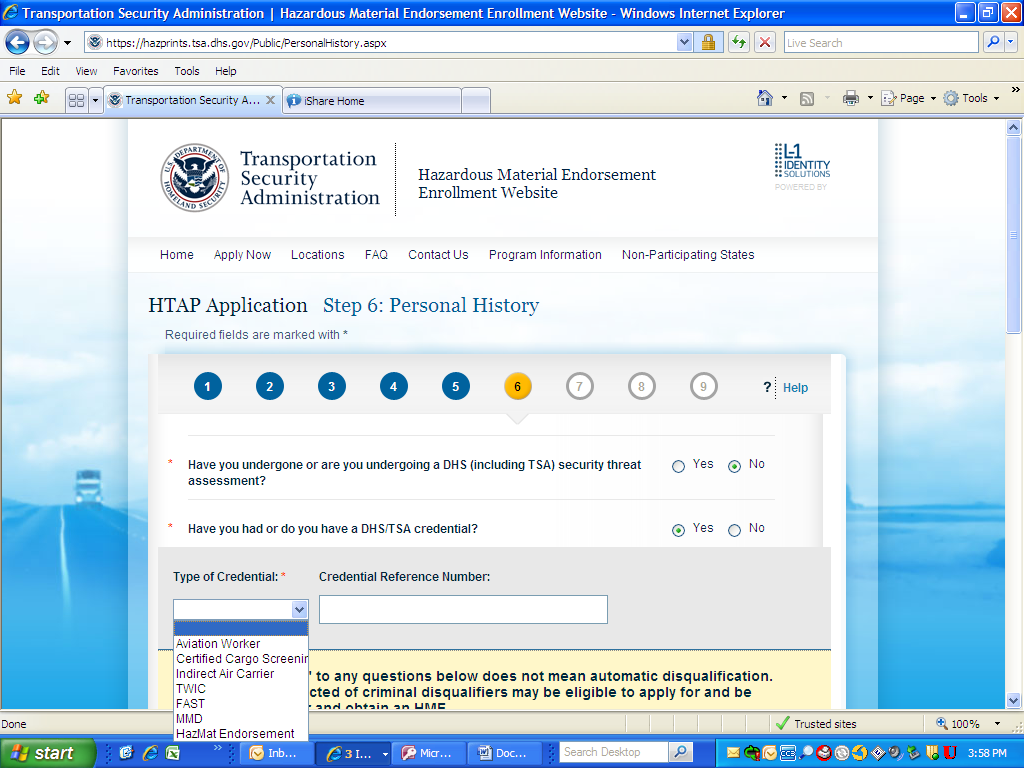Choose HazMat Endorsement option

click(x=240, y=734)
